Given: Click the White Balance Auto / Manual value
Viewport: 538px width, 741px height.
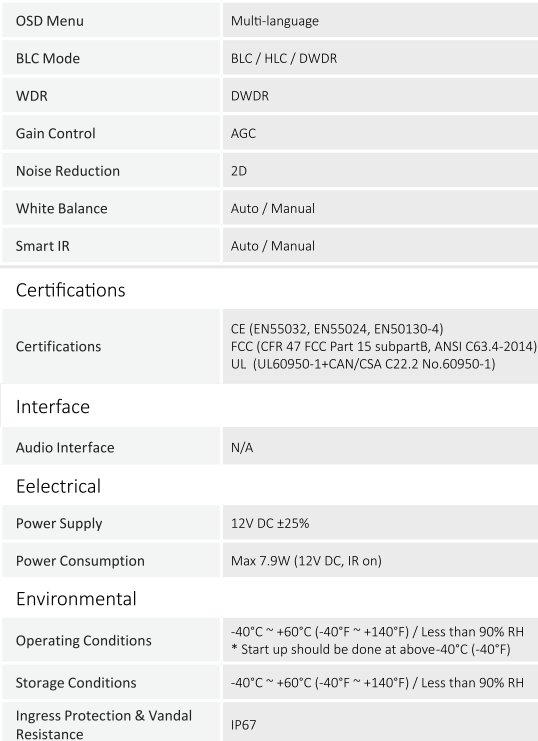Looking at the screenshot, I should click(273, 208).
